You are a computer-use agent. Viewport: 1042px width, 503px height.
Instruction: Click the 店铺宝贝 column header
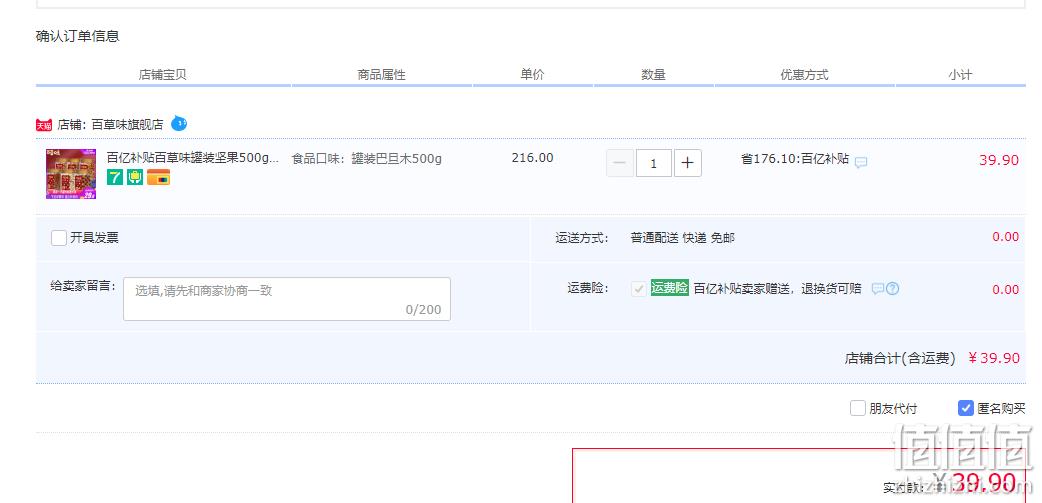163,75
